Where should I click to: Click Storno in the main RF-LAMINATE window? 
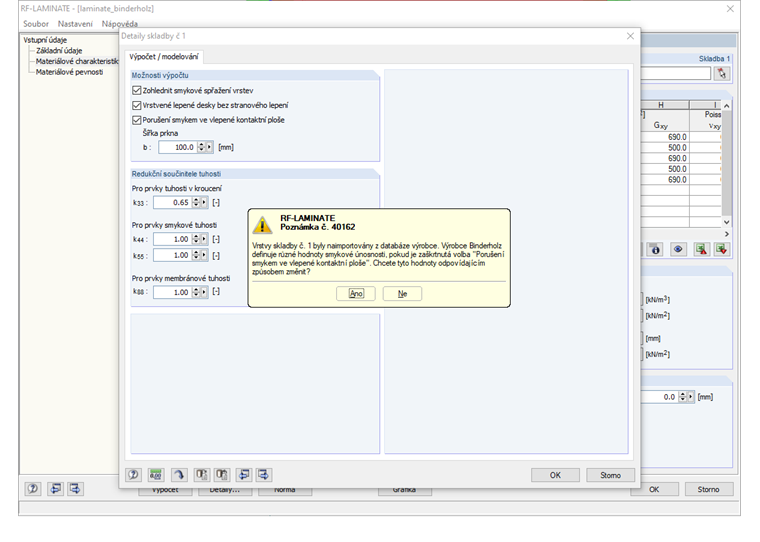(709, 489)
